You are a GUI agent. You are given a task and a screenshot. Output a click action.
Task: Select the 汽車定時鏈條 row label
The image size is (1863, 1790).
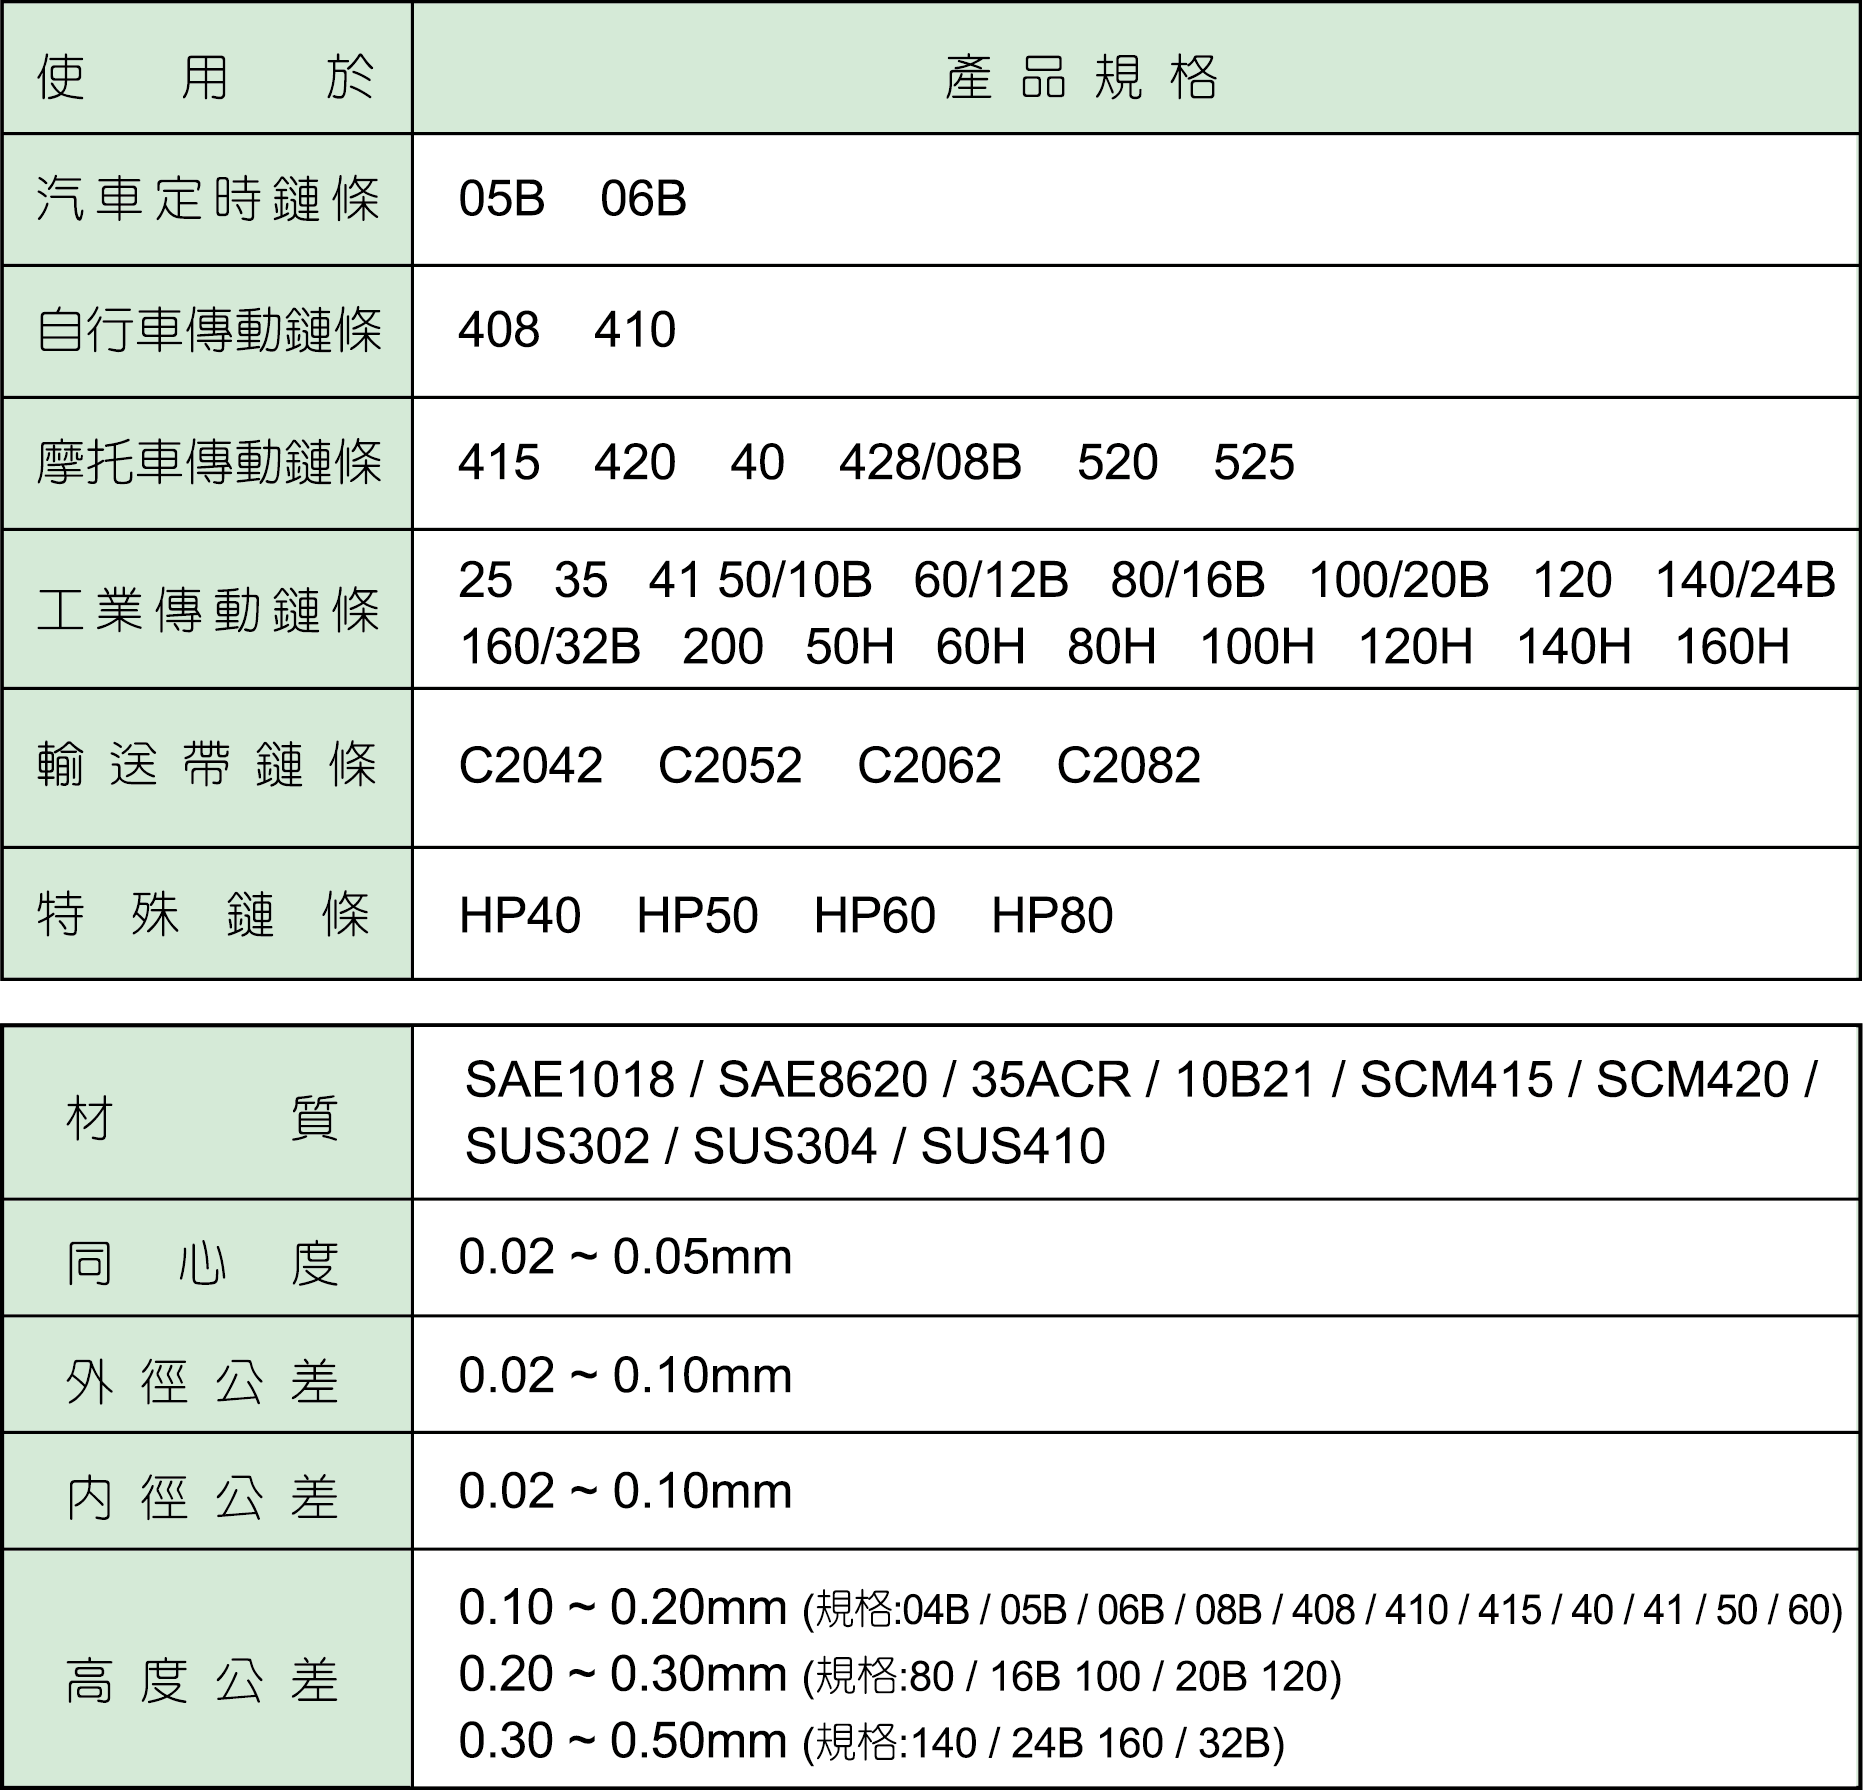pyautogui.click(x=207, y=199)
